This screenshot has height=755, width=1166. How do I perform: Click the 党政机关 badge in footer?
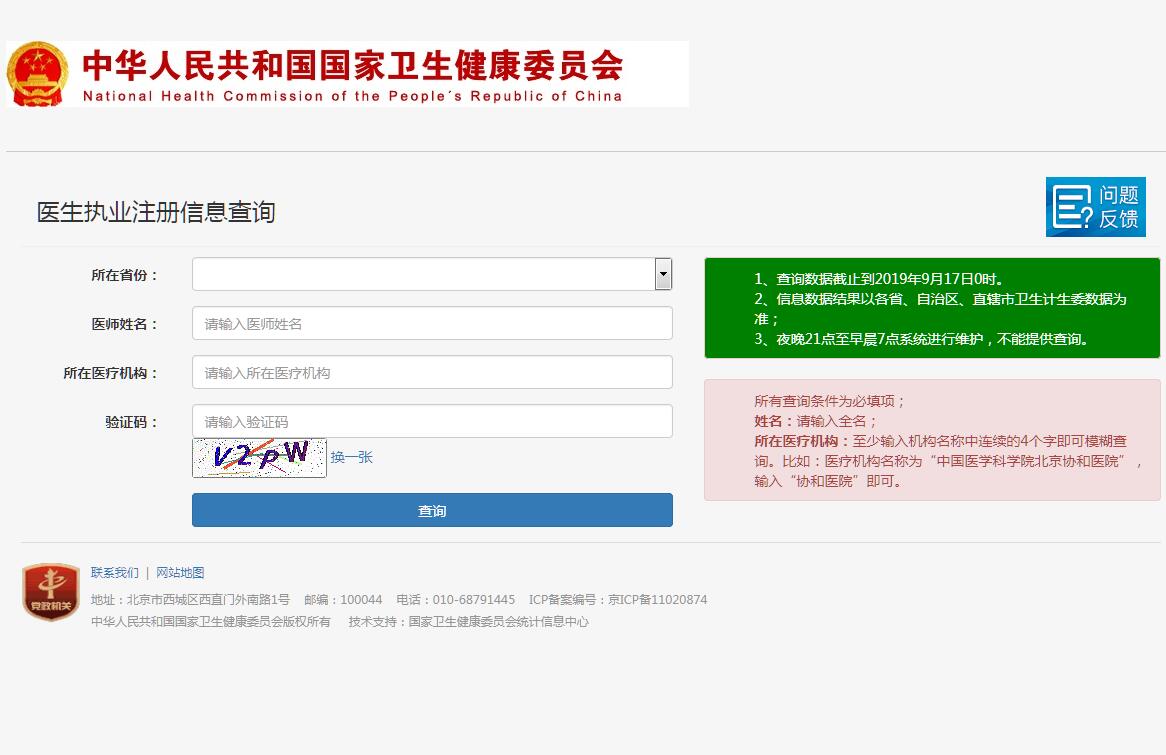coord(50,591)
